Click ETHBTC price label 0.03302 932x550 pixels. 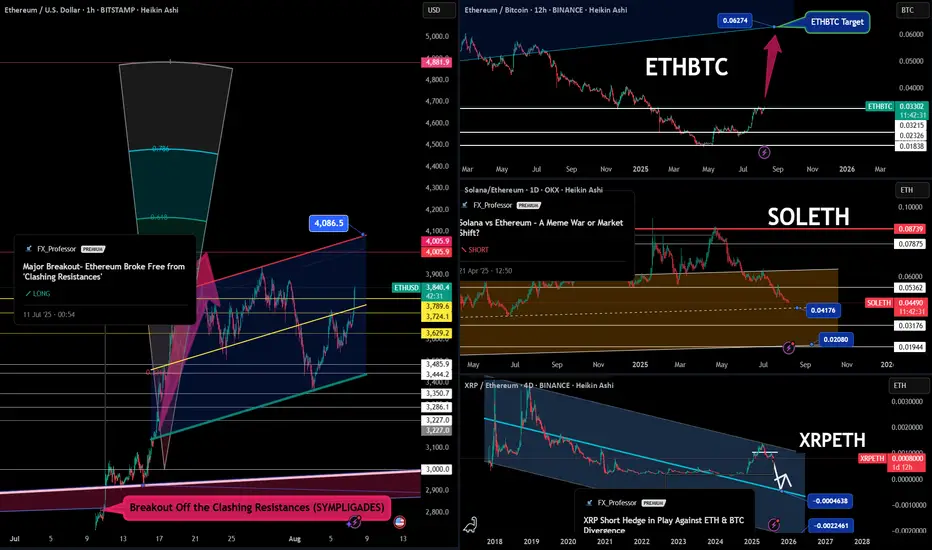(x=911, y=106)
